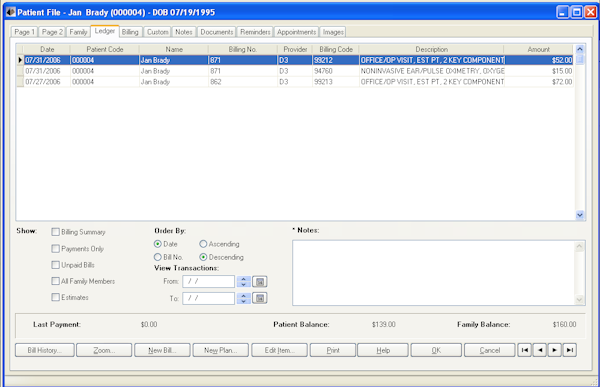Click into the To date field
Screen dimensions: 600x387
point(209,298)
